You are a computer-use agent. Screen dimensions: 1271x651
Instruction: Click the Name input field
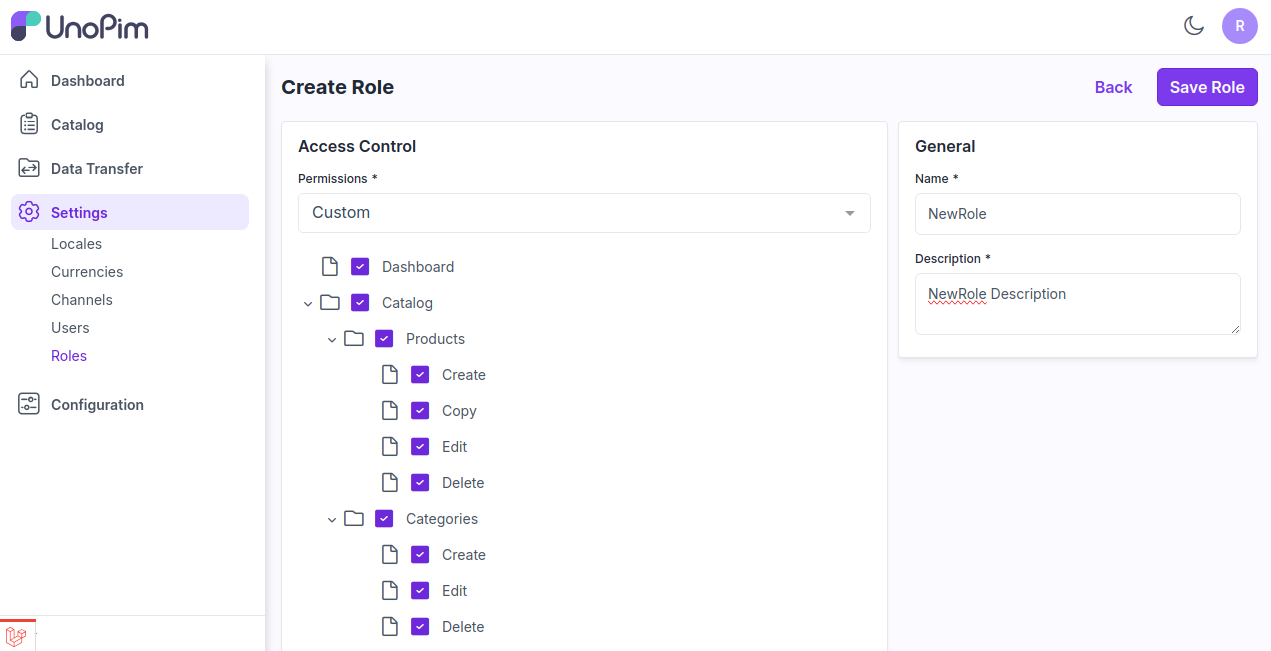click(1077, 214)
